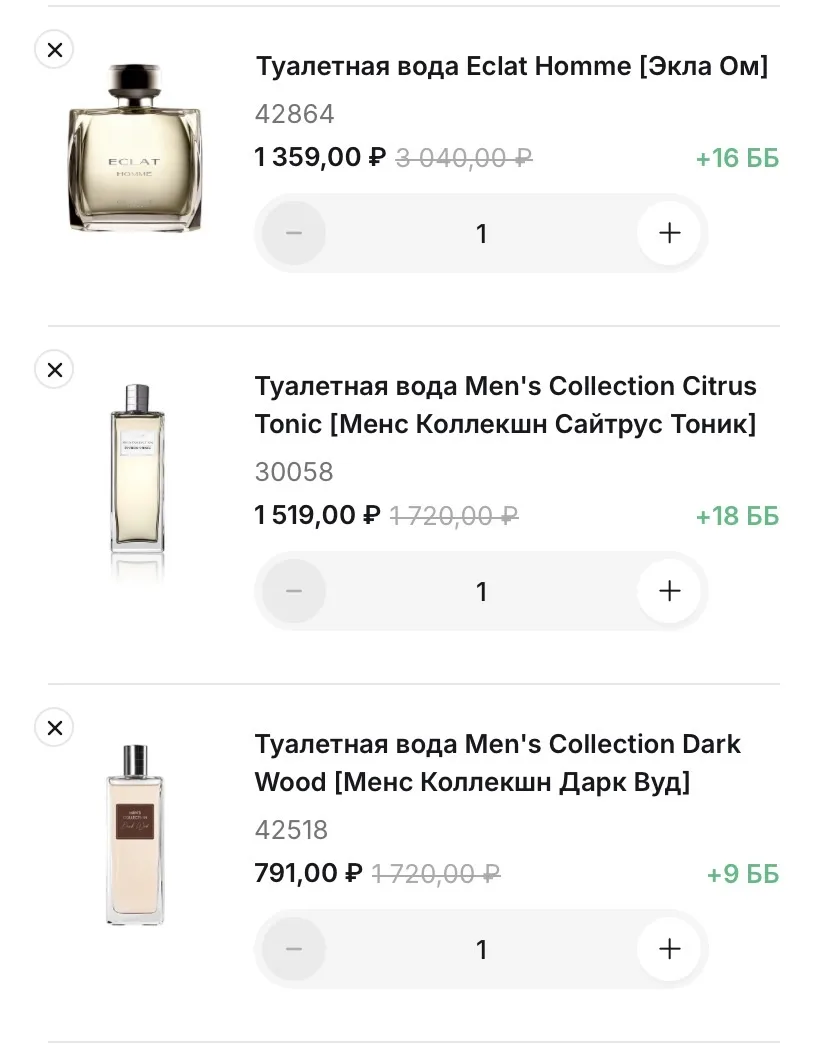Tap the Dark Wood quantity number field
Image resolution: width=828 pixels, height=1047 pixels.
(x=481, y=950)
